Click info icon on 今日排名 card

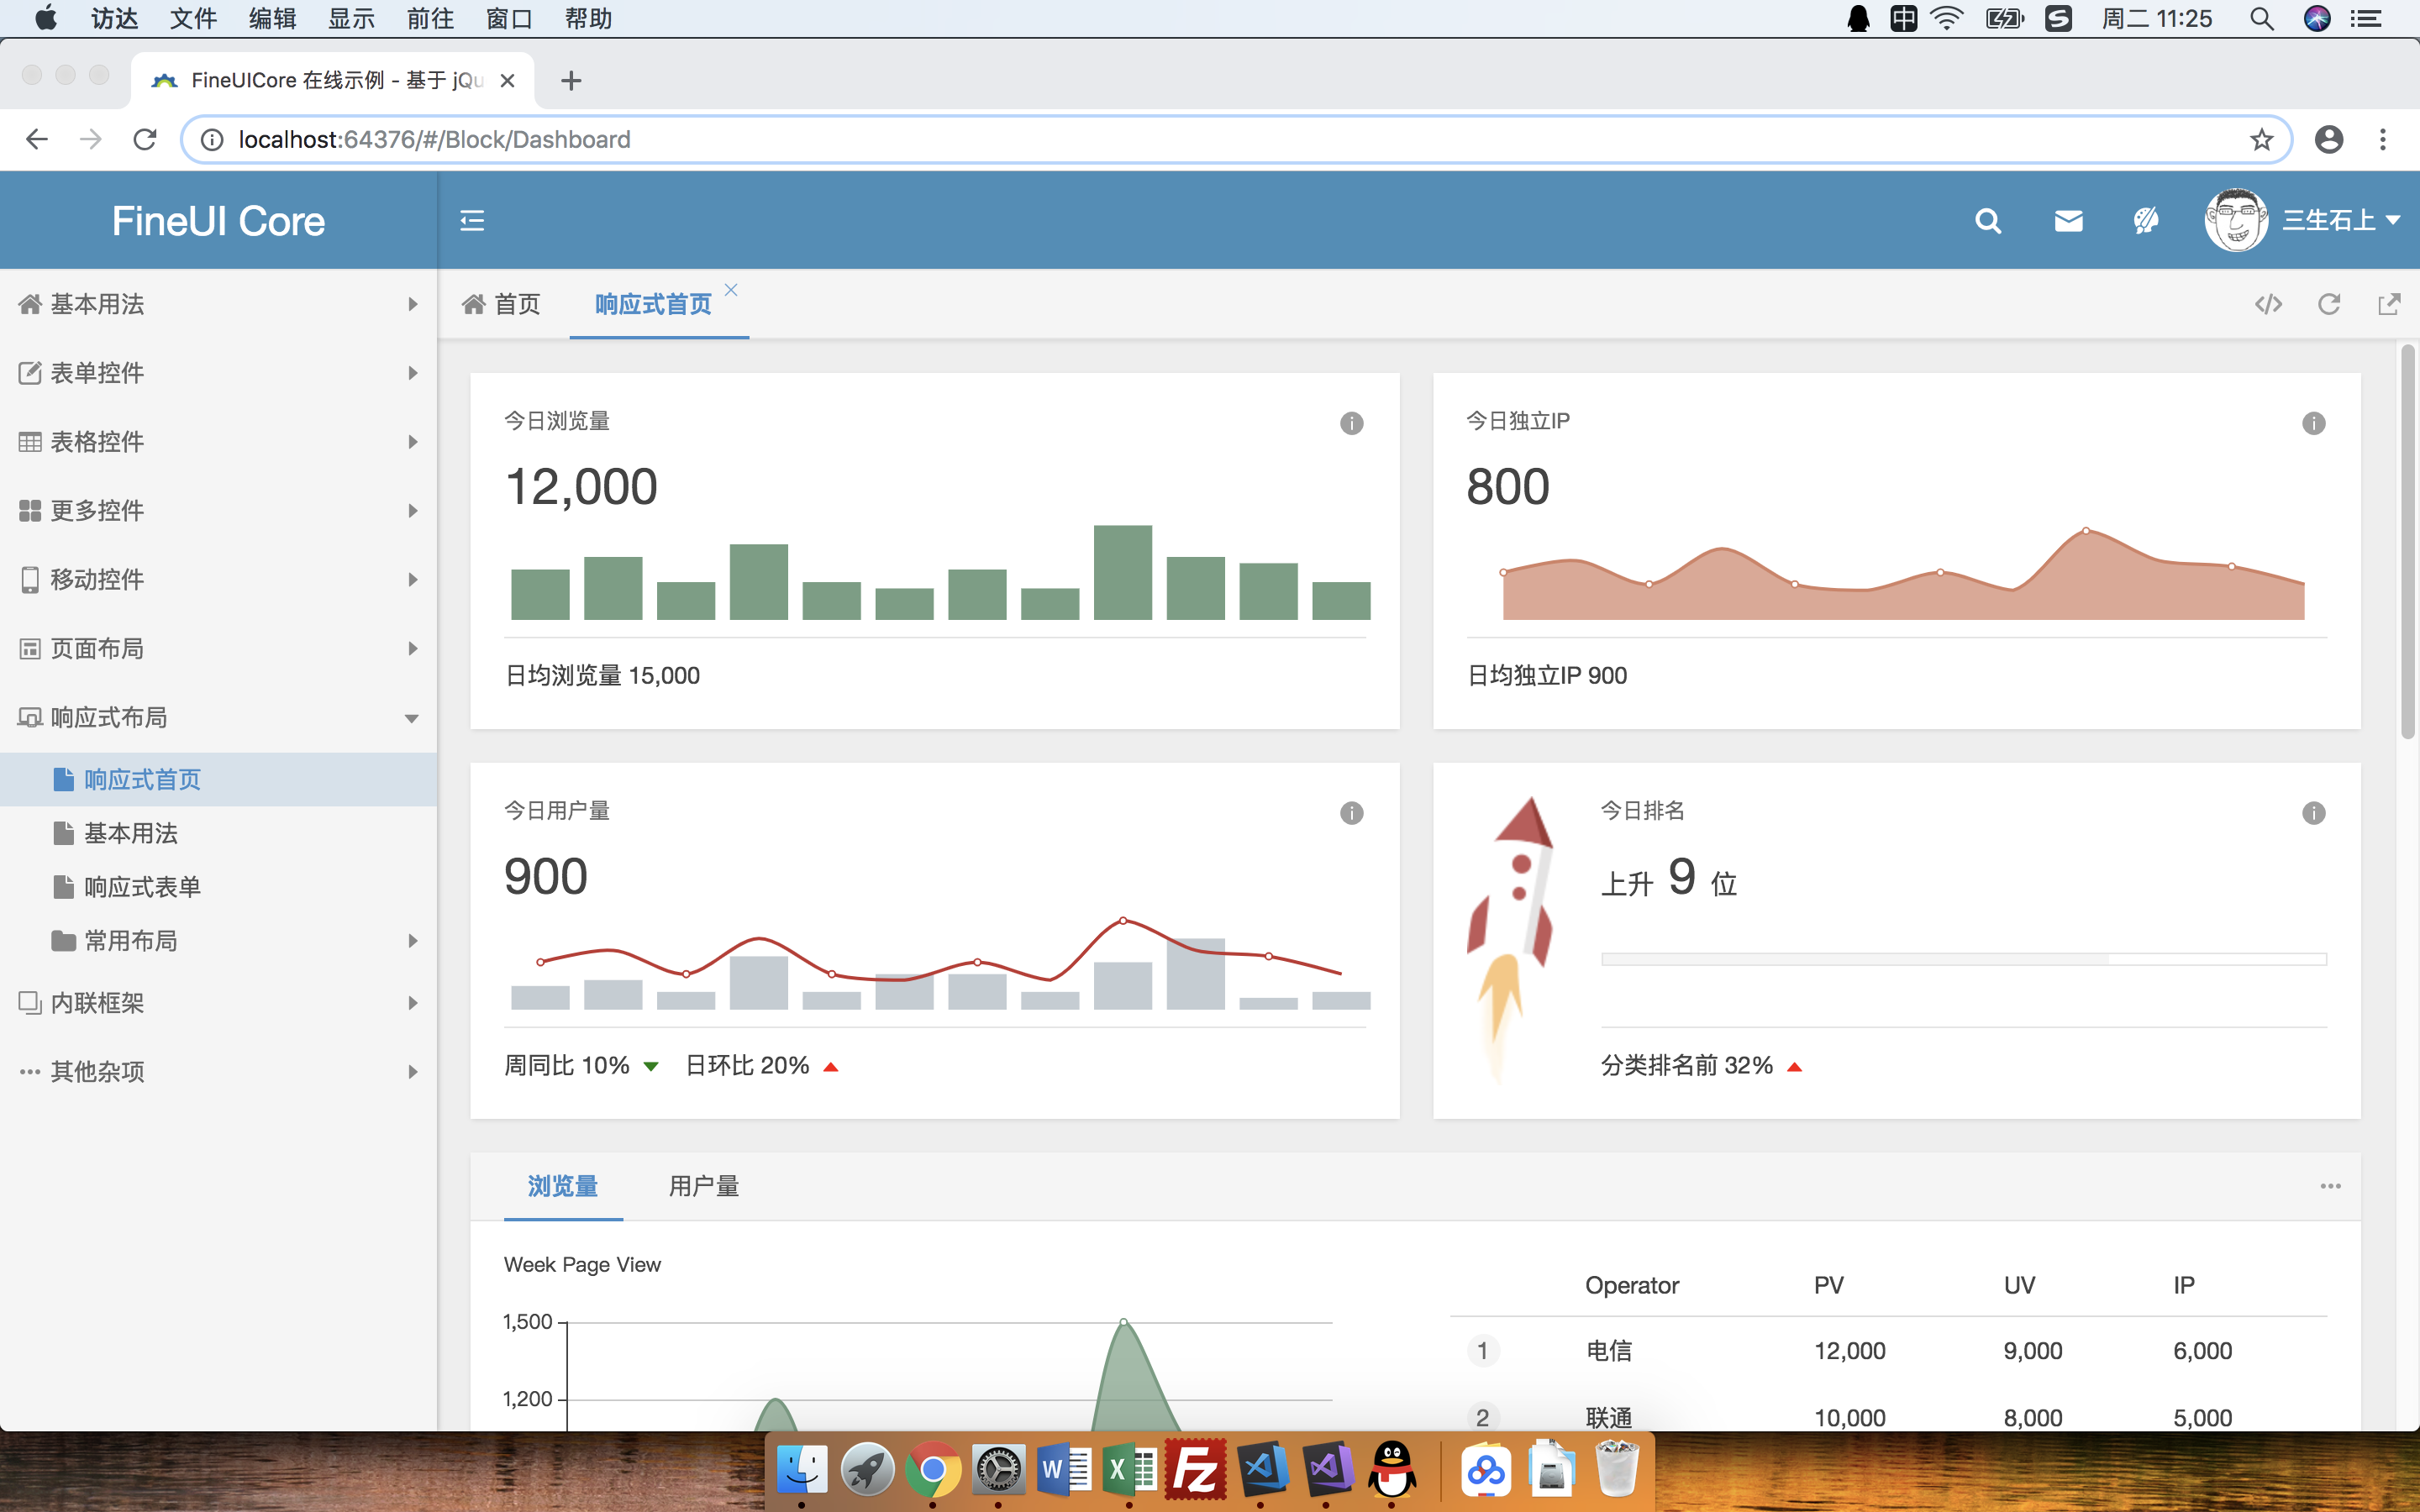click(x=2313, y=813)
